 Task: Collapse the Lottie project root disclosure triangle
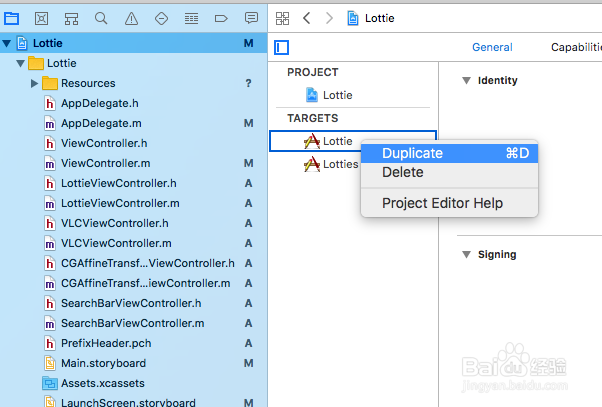(x=7, y=44)
